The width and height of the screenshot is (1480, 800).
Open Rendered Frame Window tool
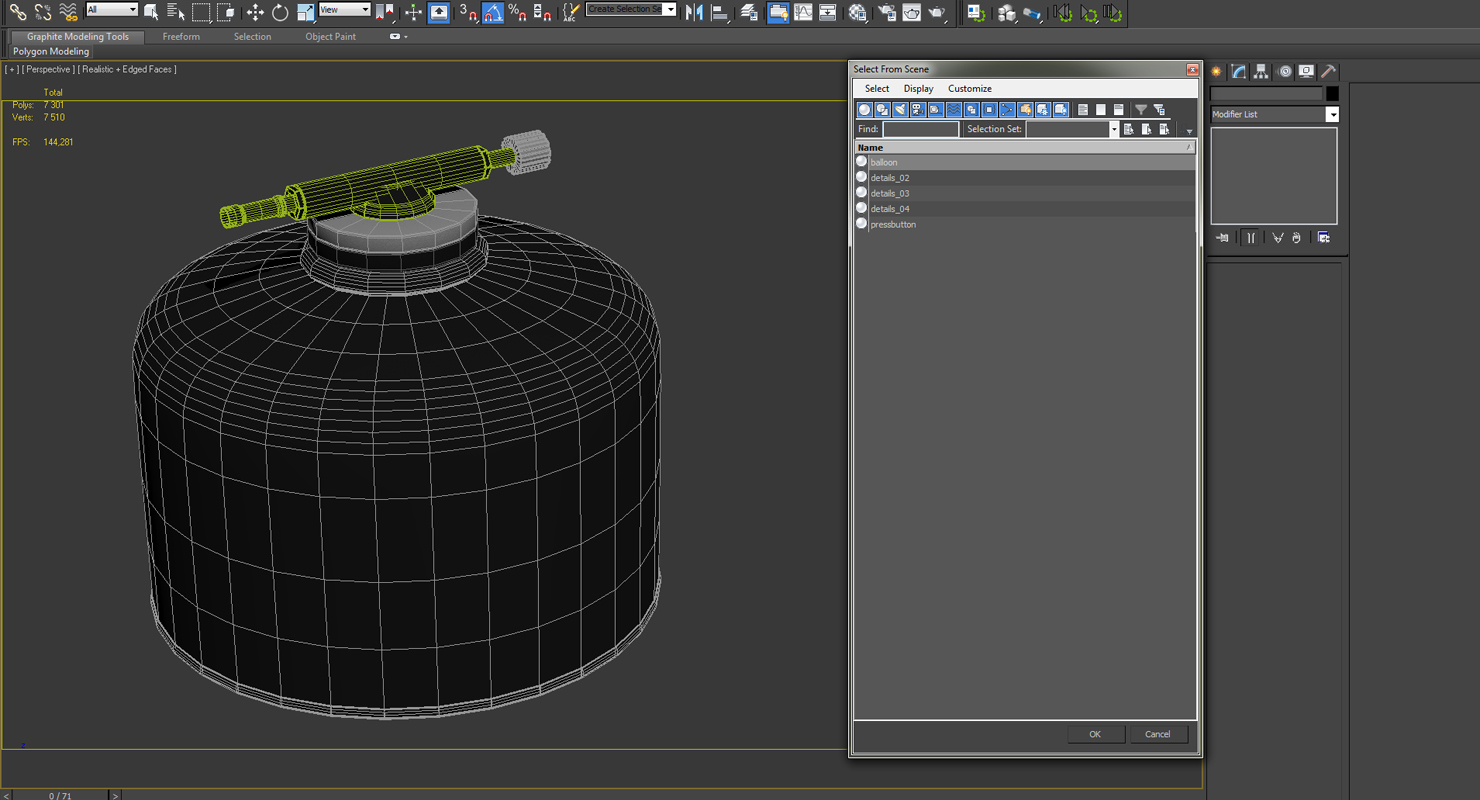(912, 12)
